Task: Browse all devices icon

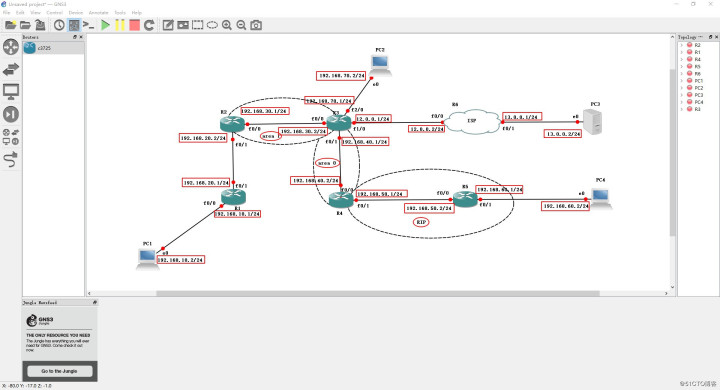Action: (11, 137)
